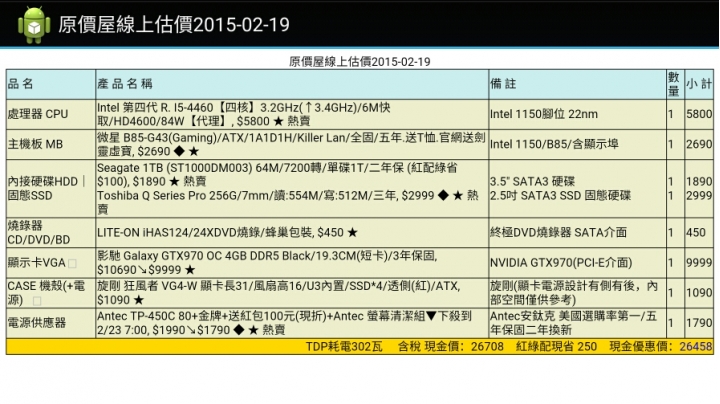This screenshot has width=720, height=404.
Task: Select the 影馳 Galaxy GTX970 OC product entry
Action: [267, 263]
